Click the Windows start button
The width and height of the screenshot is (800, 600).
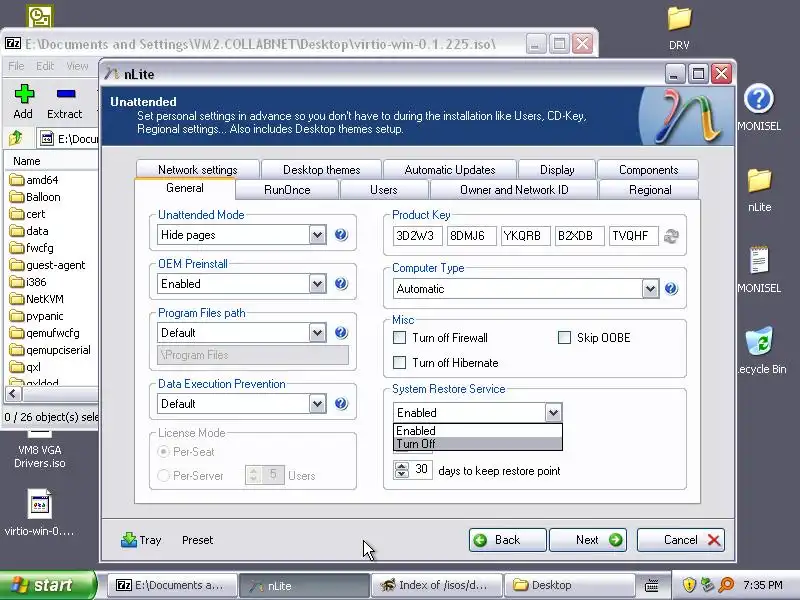pos(47,585)
